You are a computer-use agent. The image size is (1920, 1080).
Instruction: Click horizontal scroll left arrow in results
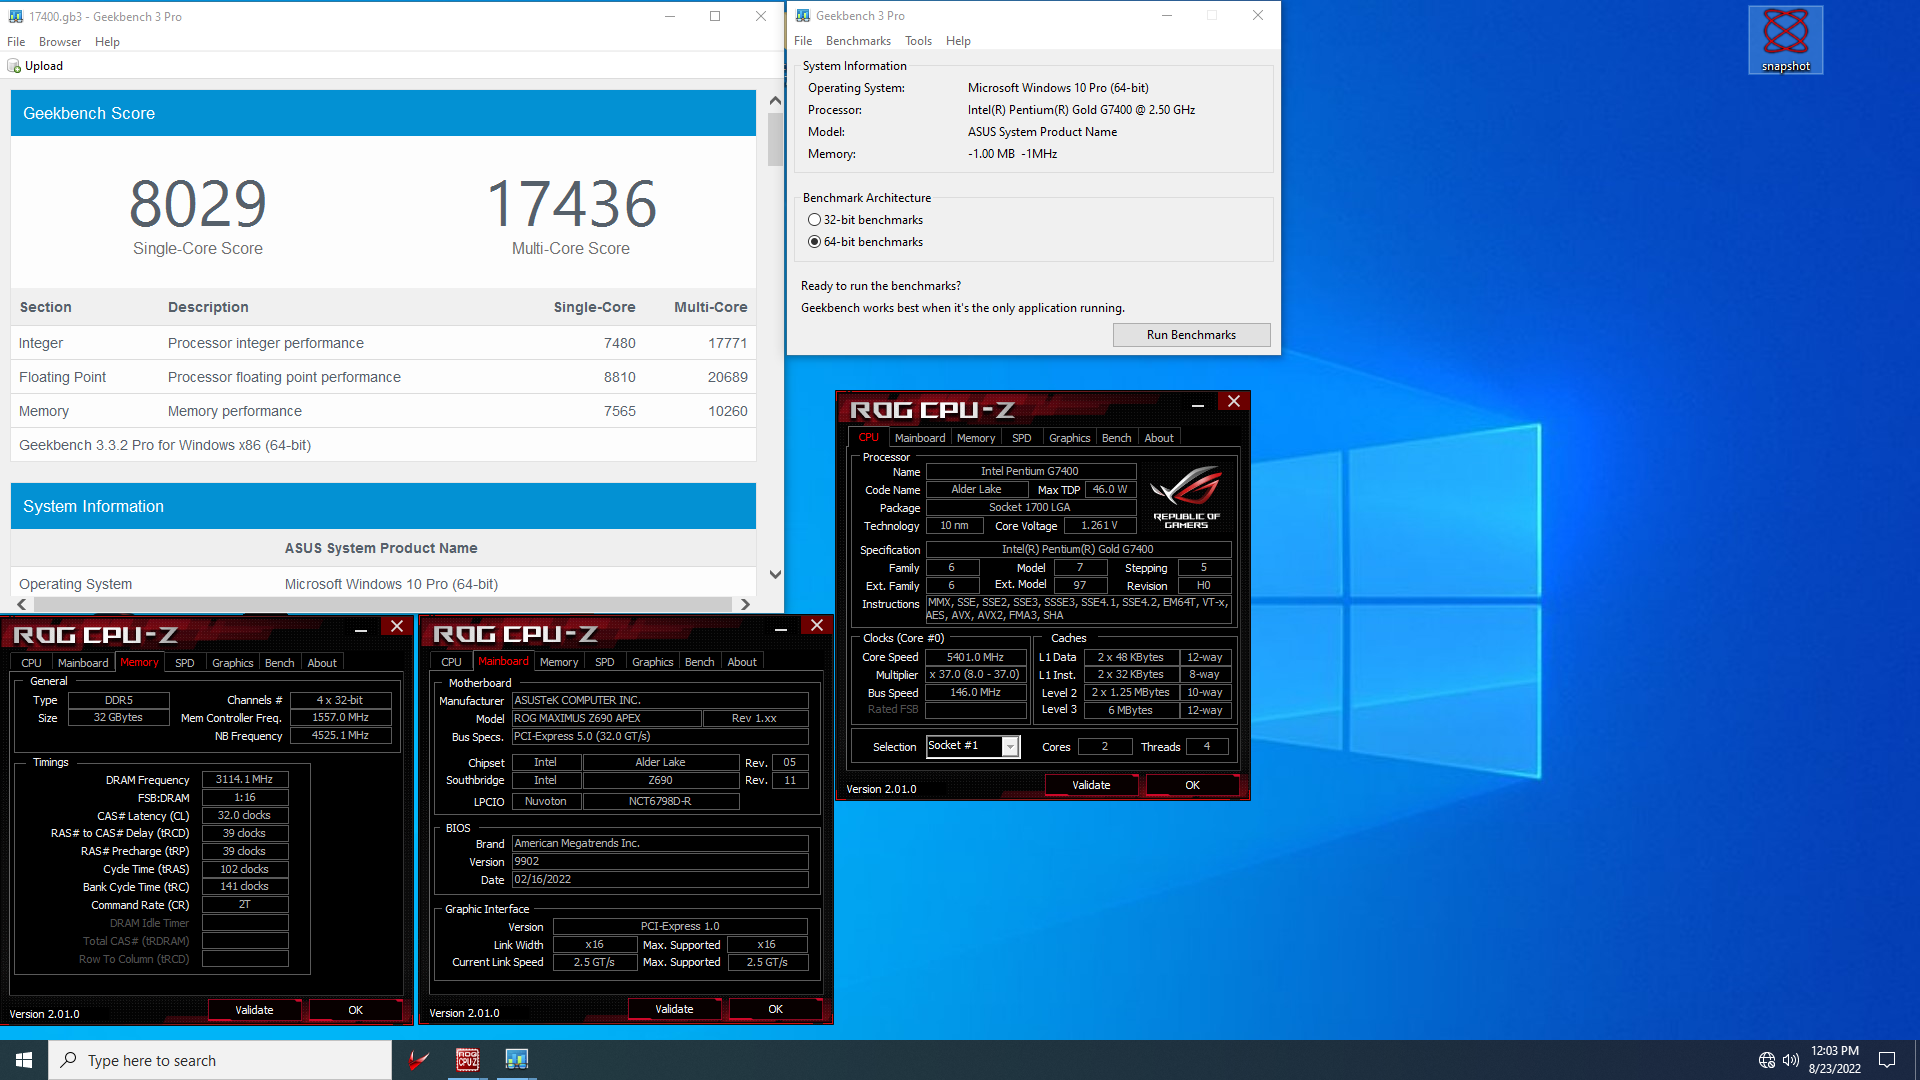pyautogui.click(x=22, y=605)
